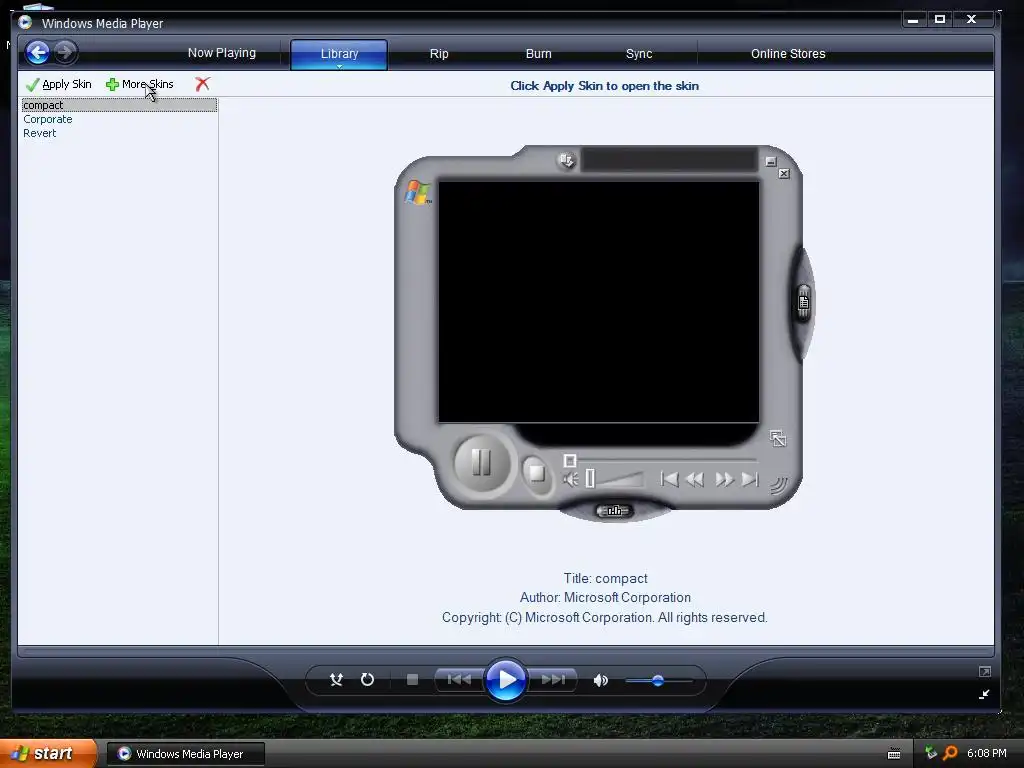Go back with the blue Back arrow

coord(37,52)
